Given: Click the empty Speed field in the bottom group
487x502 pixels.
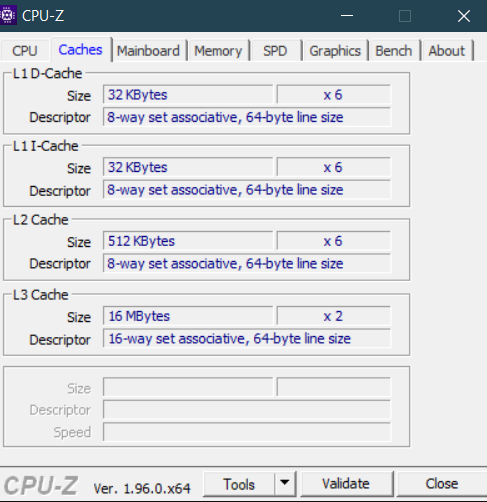Looking at the screenshot, I should (247, 432).
